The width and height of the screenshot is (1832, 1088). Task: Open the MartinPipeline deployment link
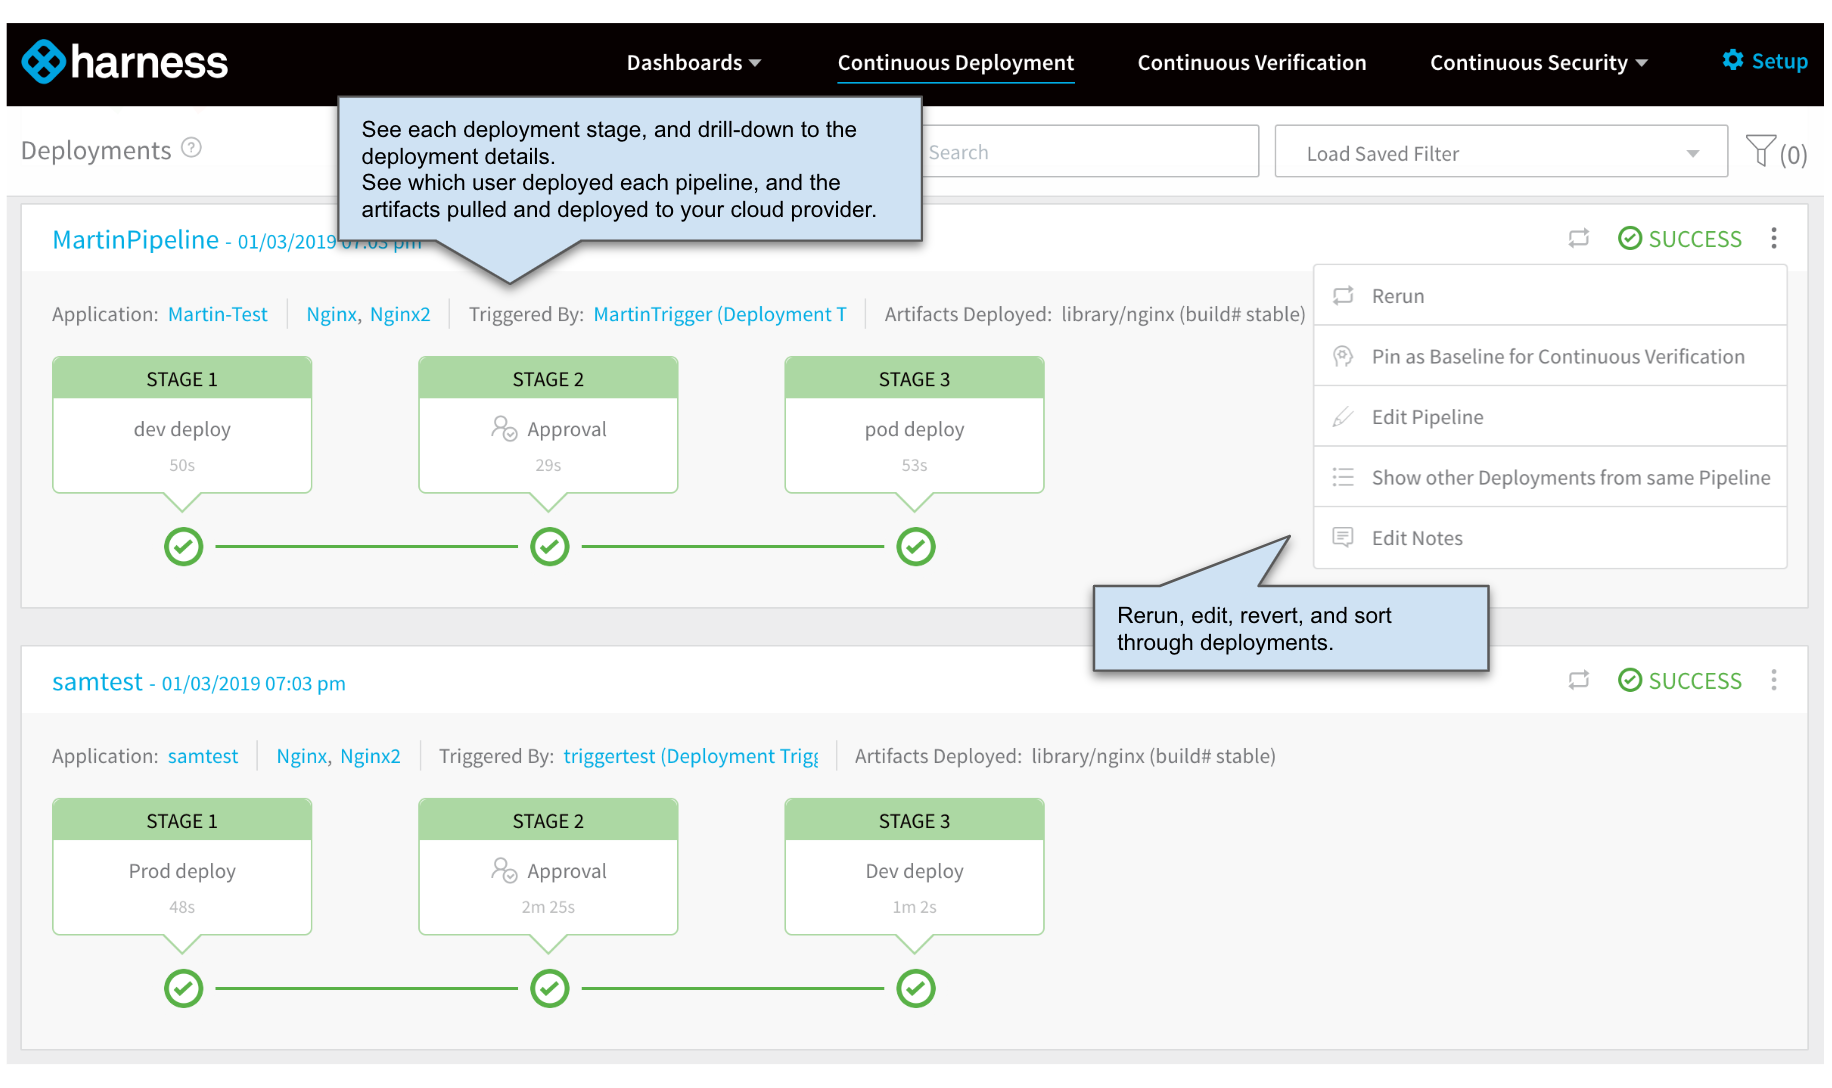[x=135, y=240]
